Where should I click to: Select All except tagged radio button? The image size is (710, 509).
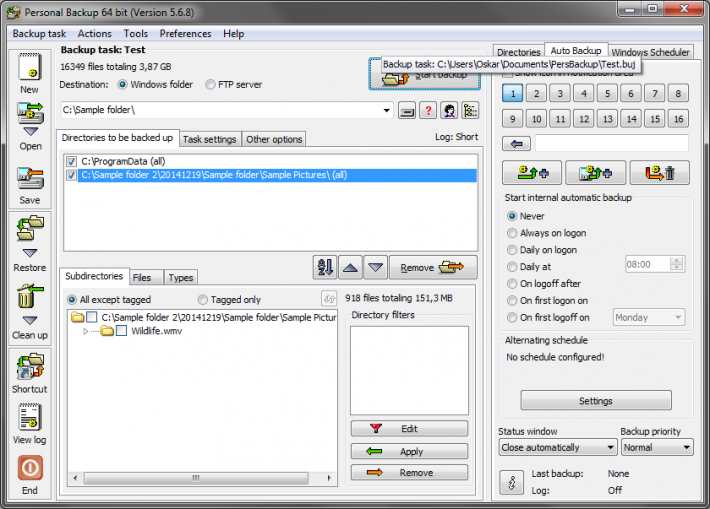click(x=72, y=299)
